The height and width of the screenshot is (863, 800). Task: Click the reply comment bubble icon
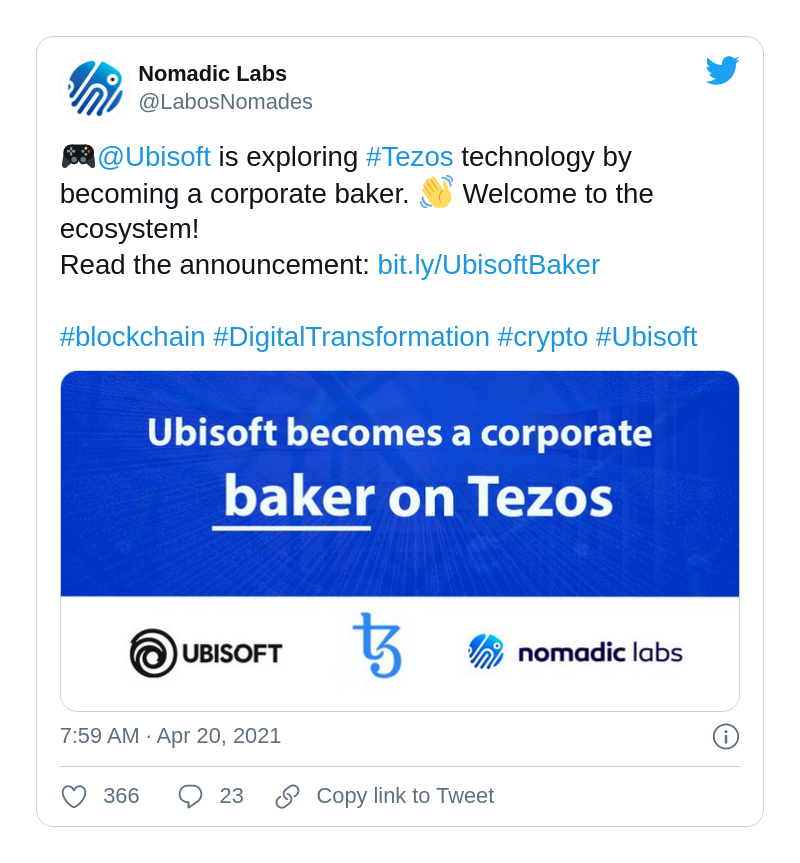click(188, 796)
